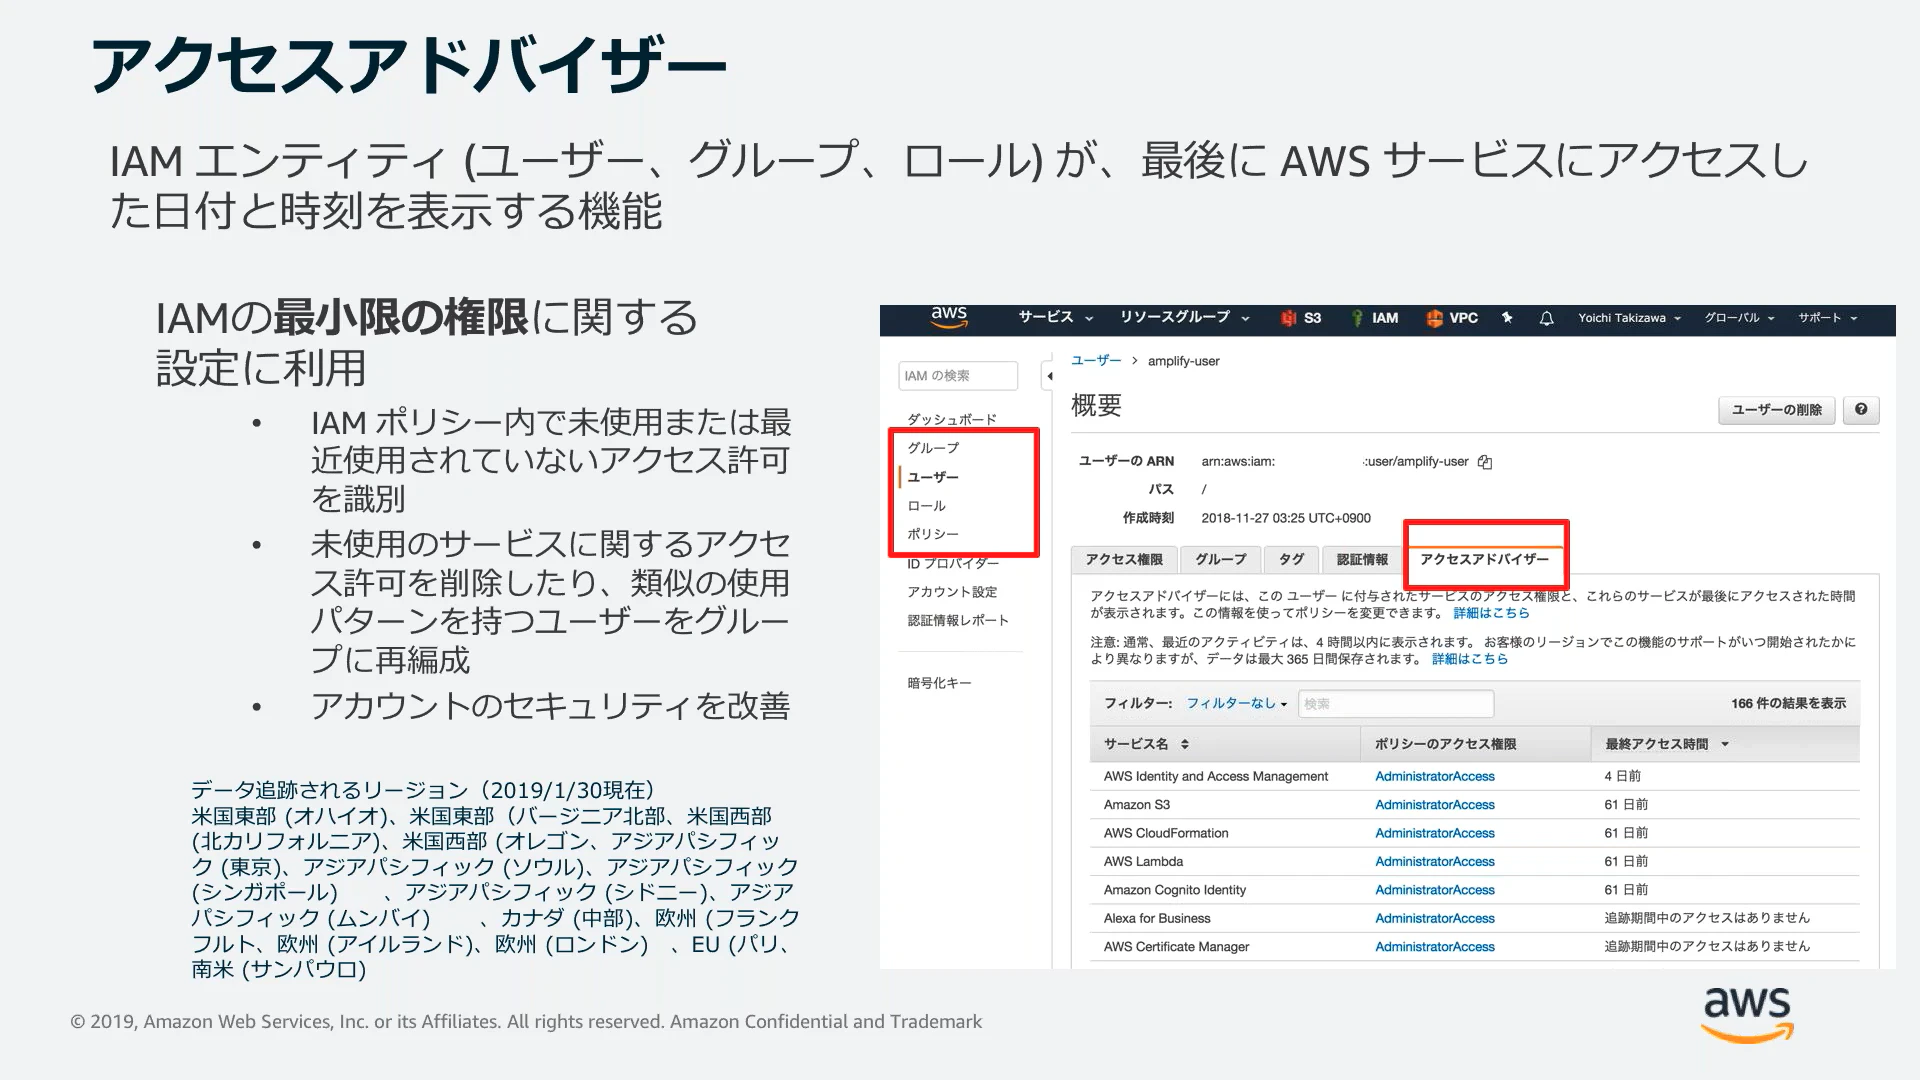Screen dimensions: 1920x1080
Task: Click the ユーザーの削除 button
Action: pyautogui.click(x=1776, y=410)
